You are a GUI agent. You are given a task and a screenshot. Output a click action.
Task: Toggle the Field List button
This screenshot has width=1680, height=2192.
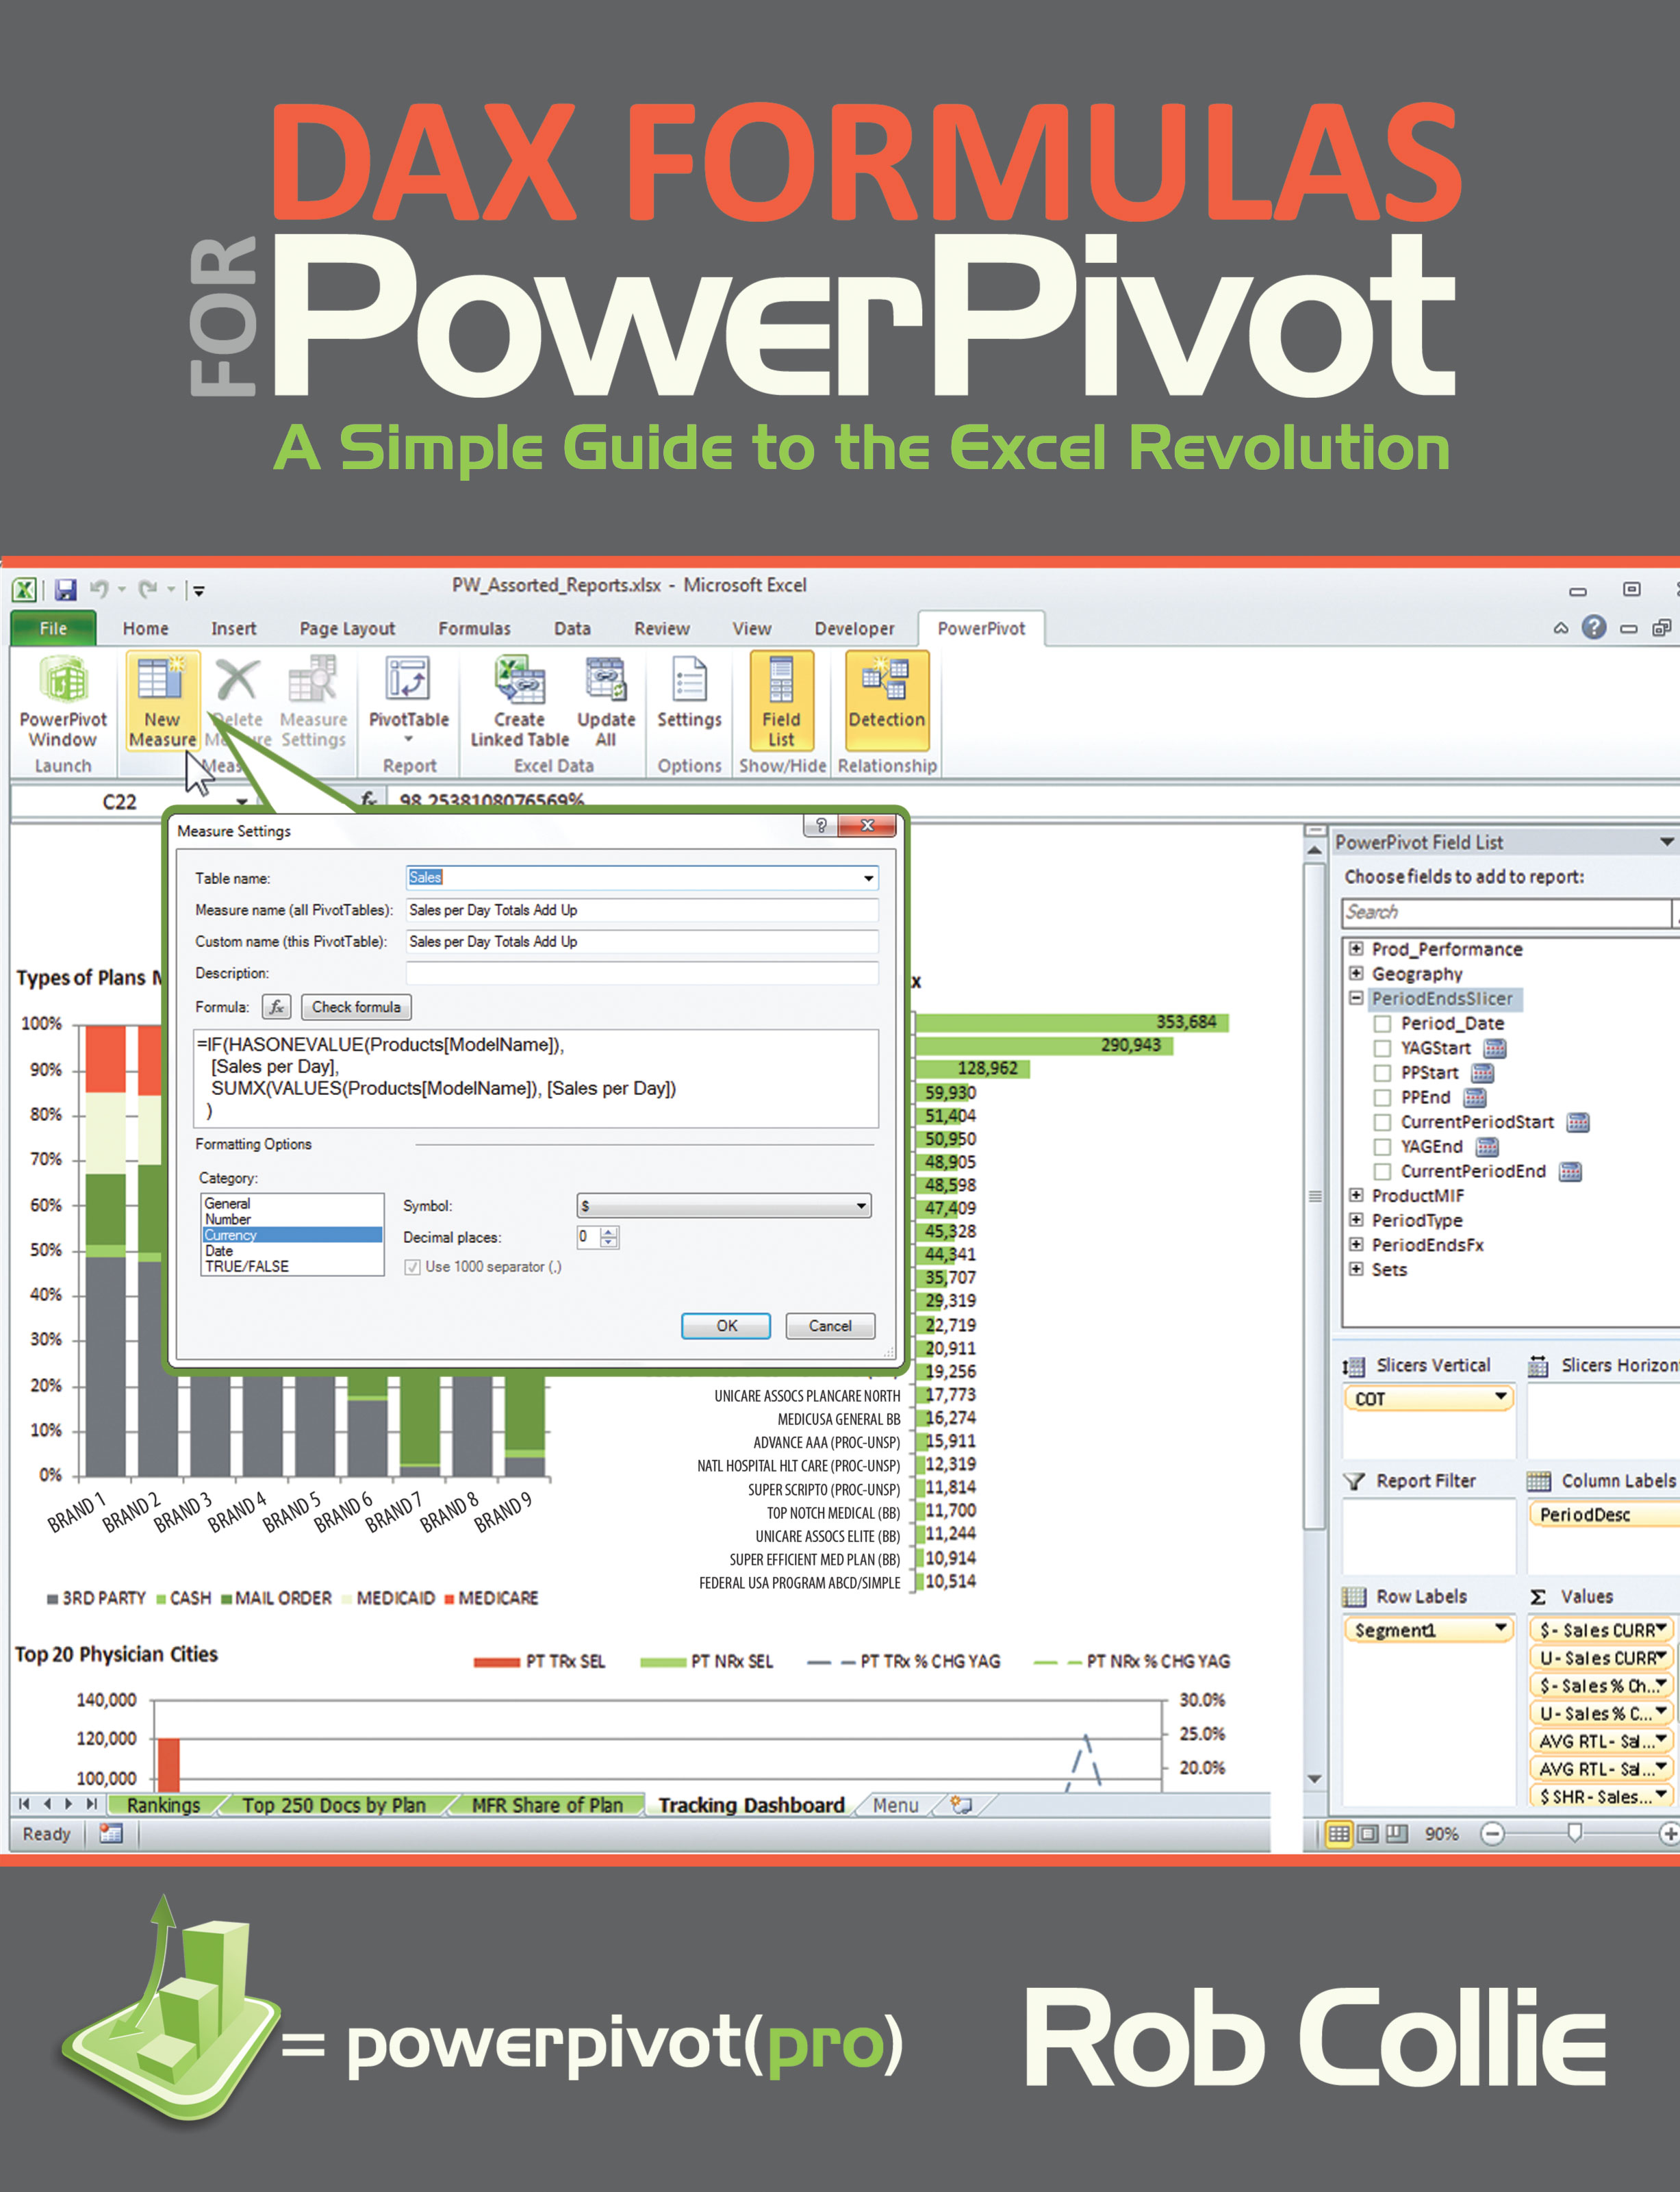(x=781, y=700)
